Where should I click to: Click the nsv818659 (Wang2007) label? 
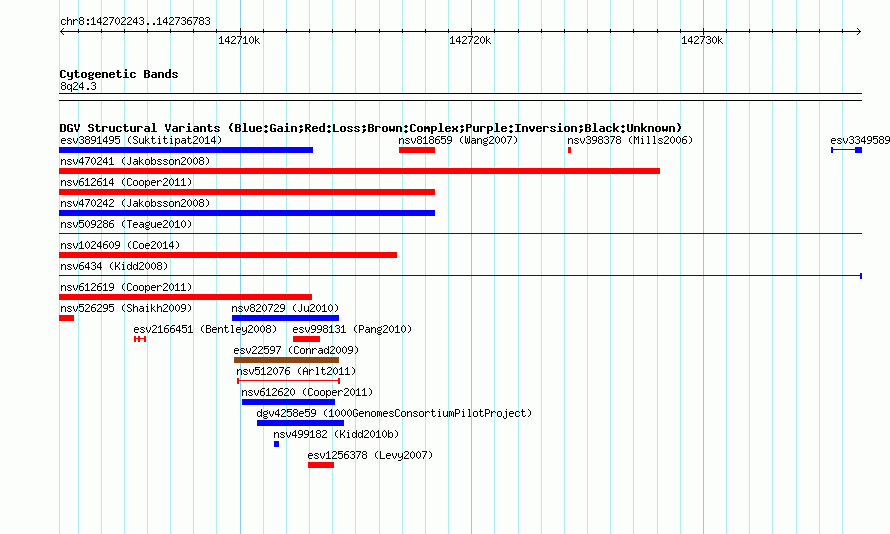click(x=458, y=140)
